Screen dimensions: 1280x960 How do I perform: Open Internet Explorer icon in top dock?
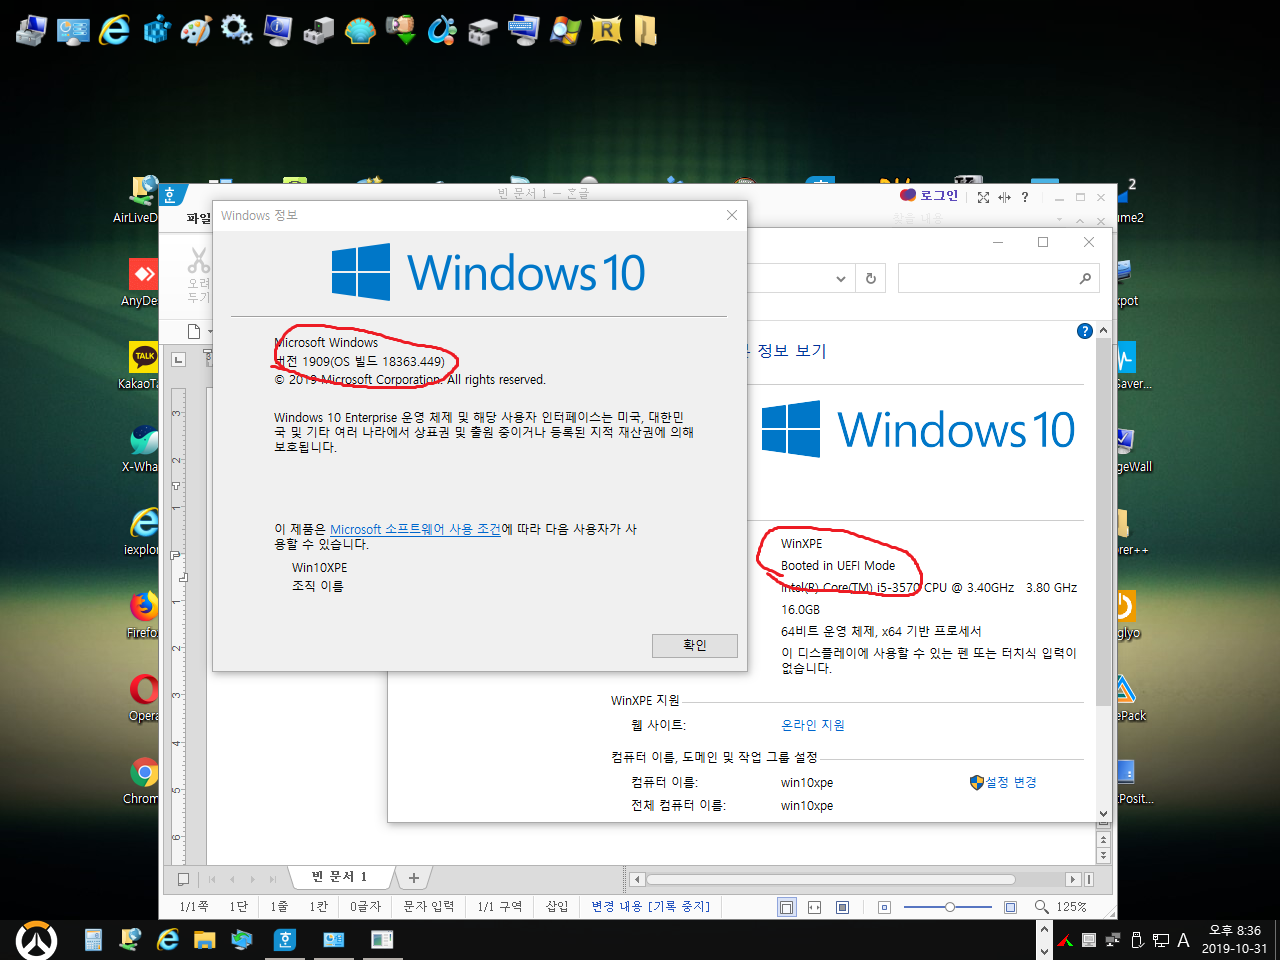click(x=115, y=30)
